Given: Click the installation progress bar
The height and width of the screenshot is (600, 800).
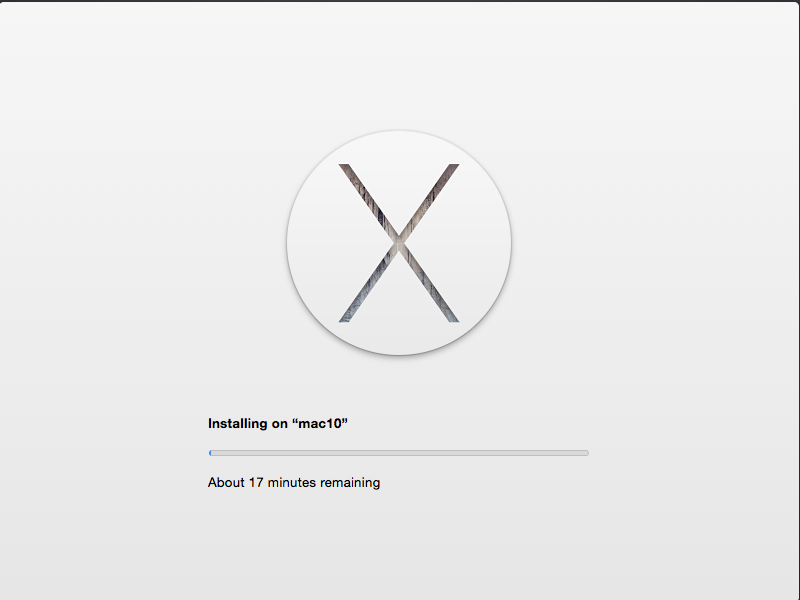Looking at the screenshot, I should tap(398, 453).
